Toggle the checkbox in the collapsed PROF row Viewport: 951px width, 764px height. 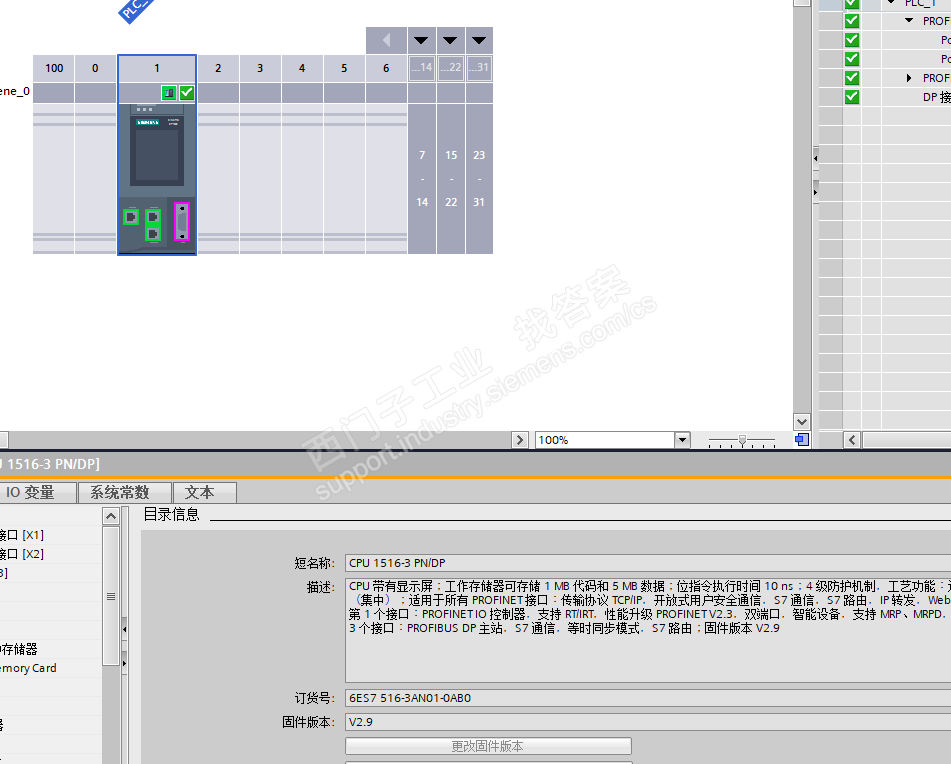click(852, 78)
